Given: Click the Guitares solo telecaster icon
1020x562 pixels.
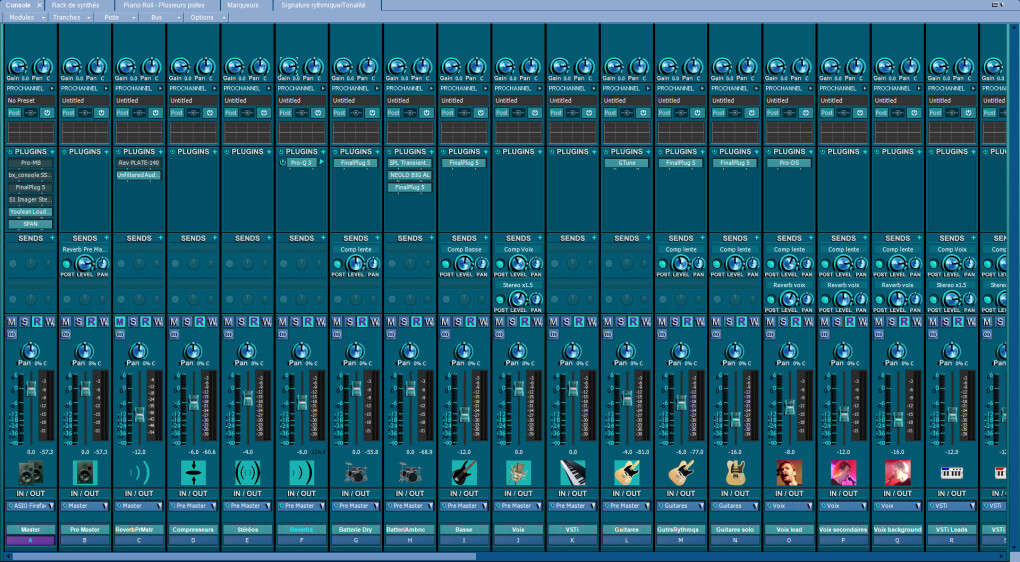Looking at the screenshot, I should tap(735, 473).
